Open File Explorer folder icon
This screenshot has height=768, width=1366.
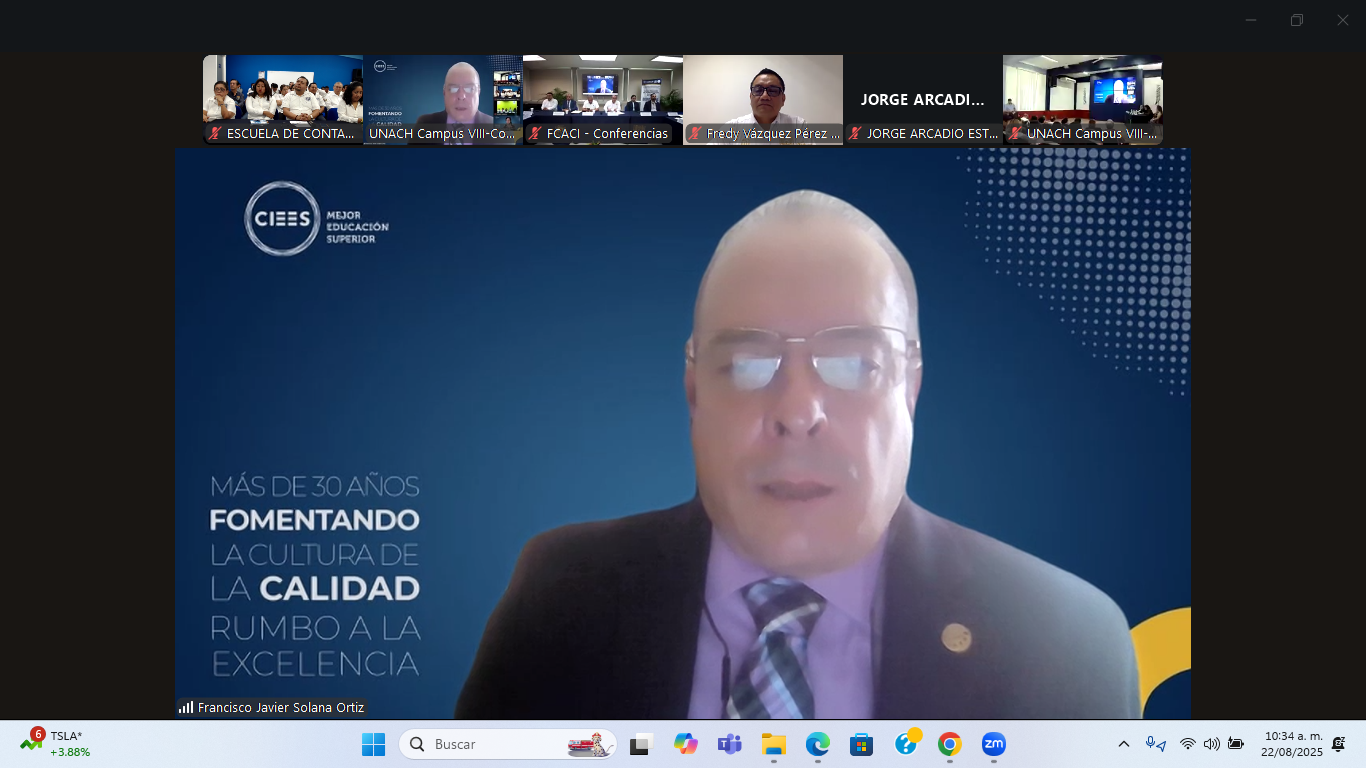click(773, 744)
